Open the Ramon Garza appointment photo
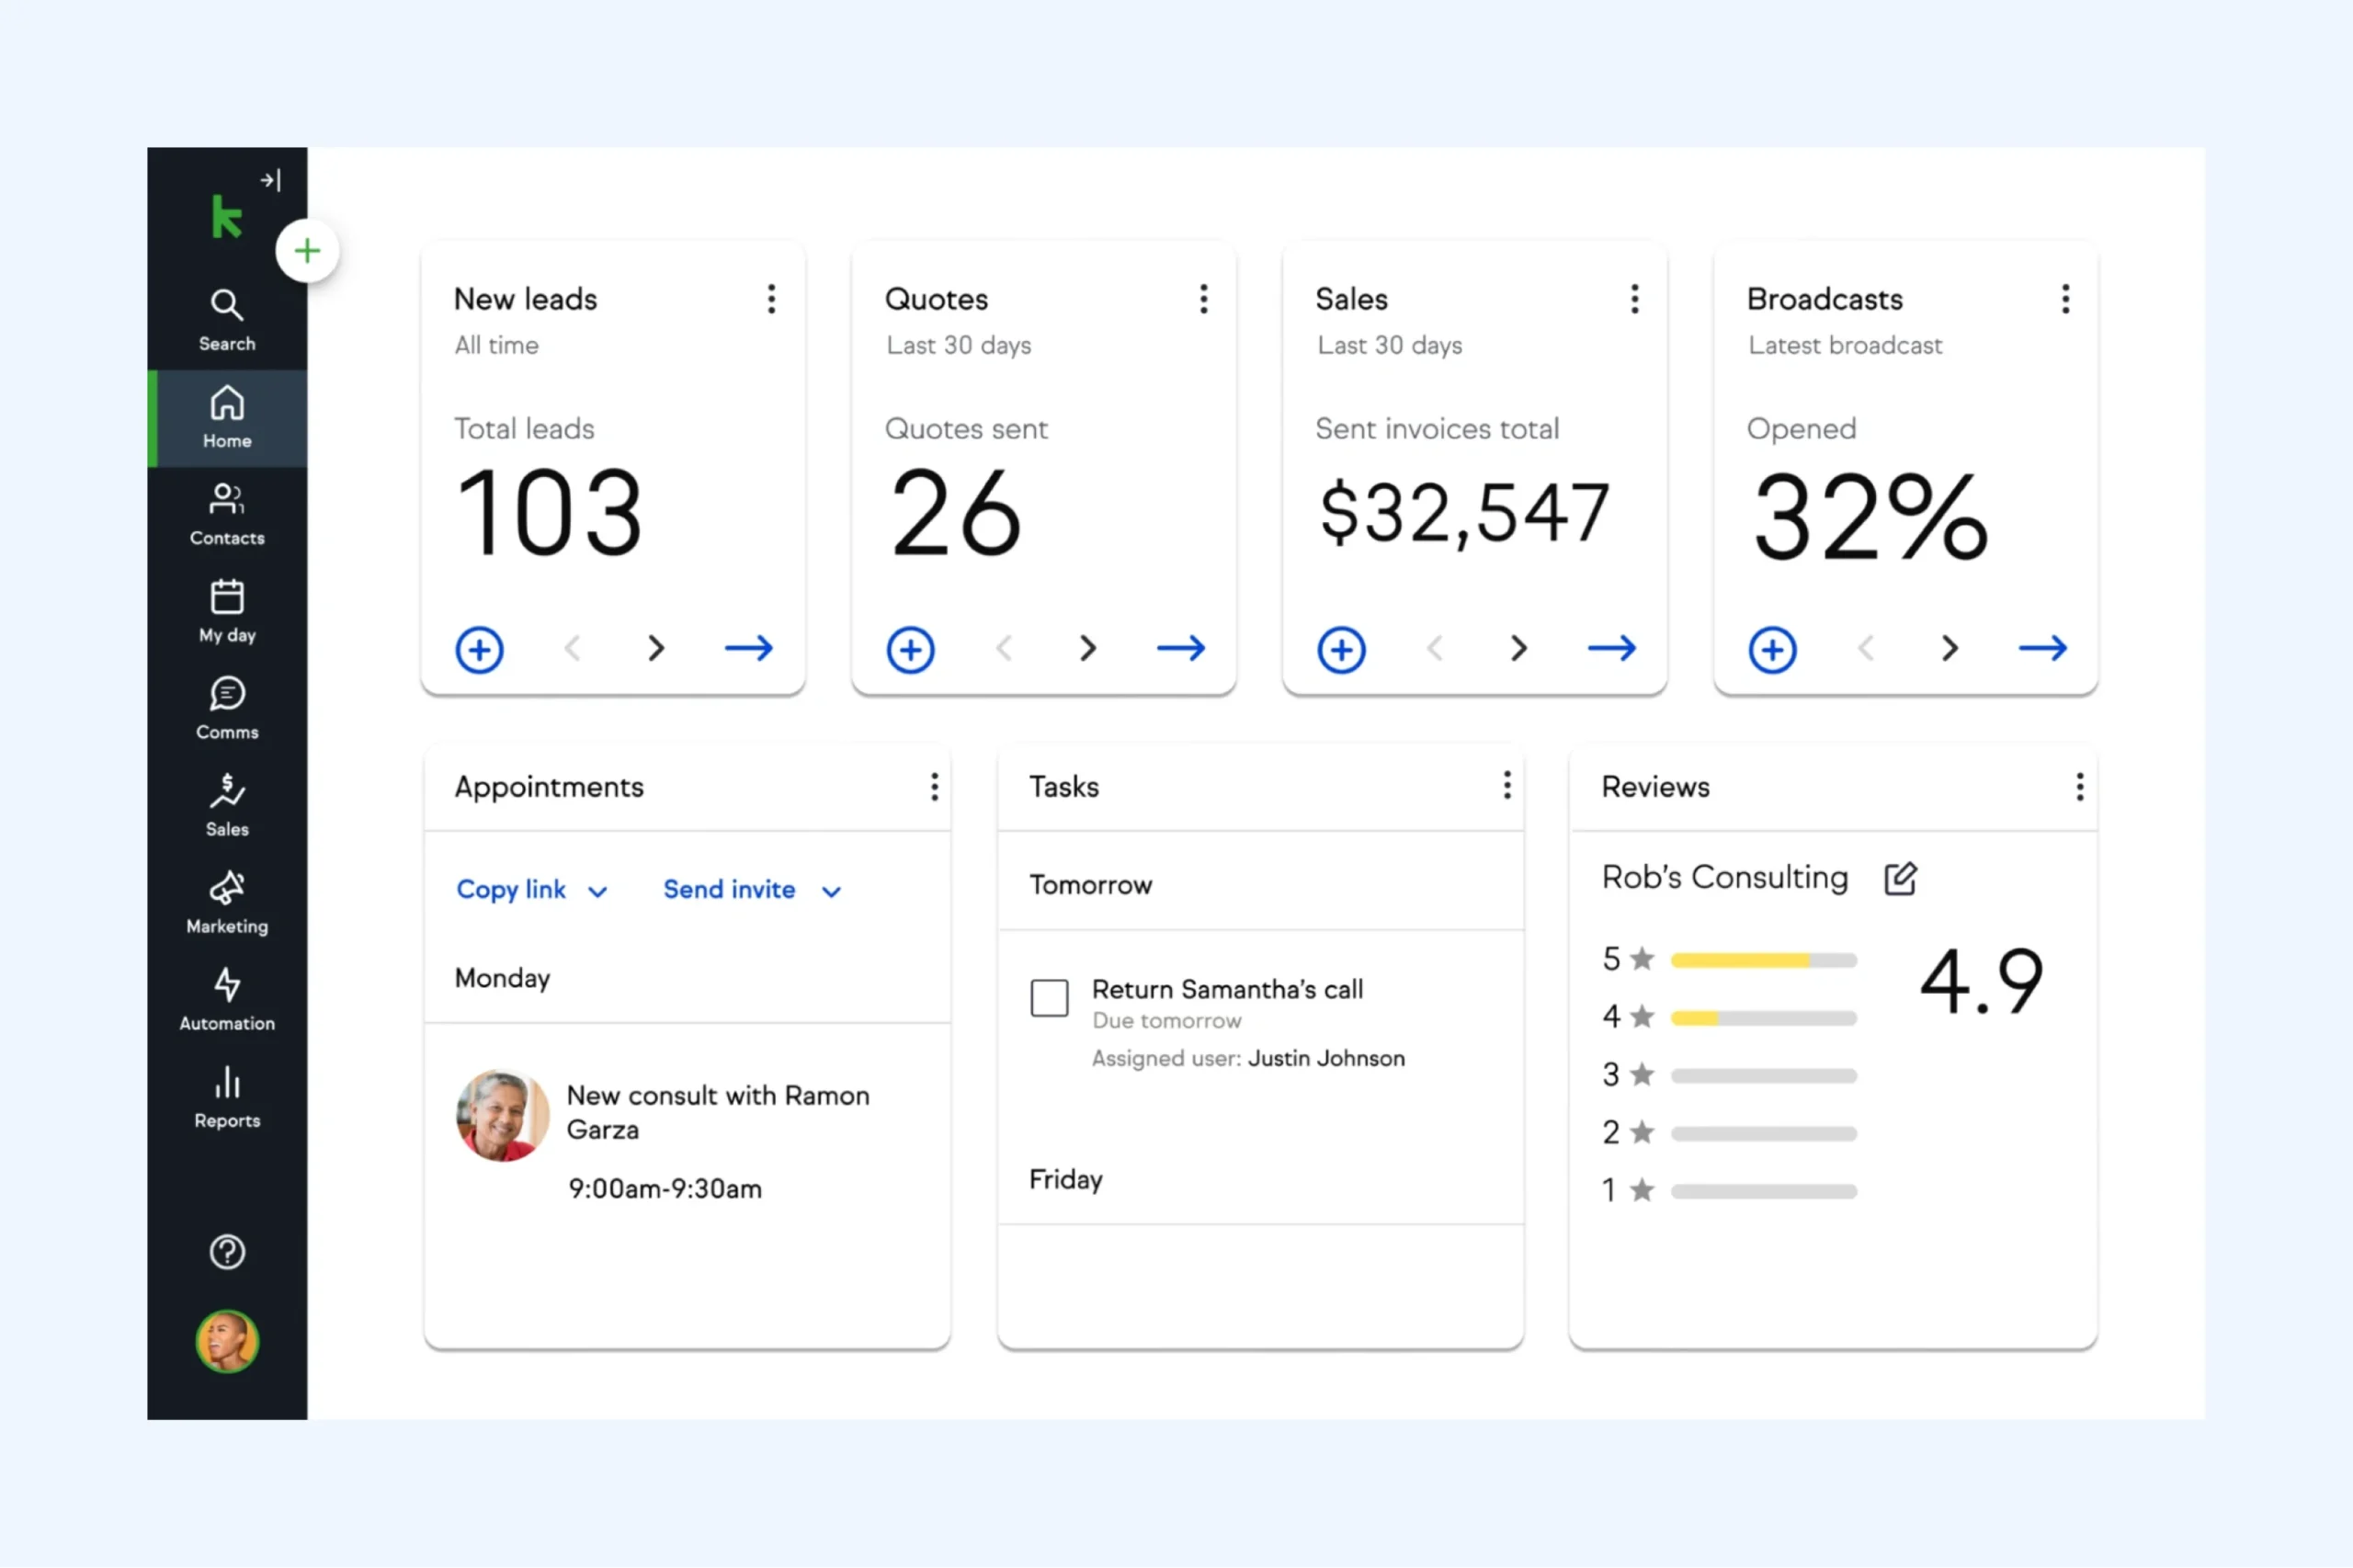 [502, 1116]
